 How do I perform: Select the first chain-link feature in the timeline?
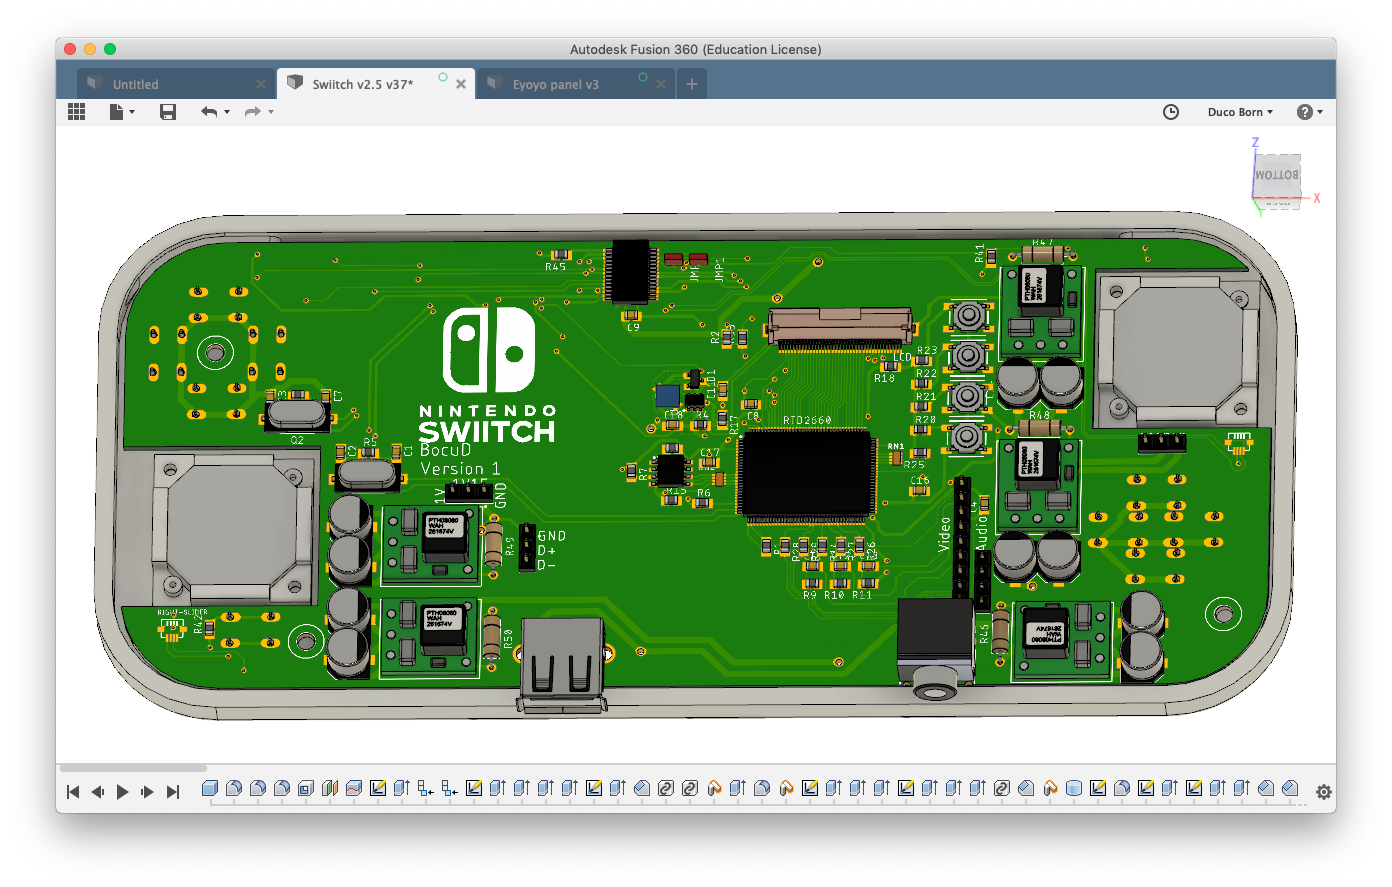[x=666, y=788]
